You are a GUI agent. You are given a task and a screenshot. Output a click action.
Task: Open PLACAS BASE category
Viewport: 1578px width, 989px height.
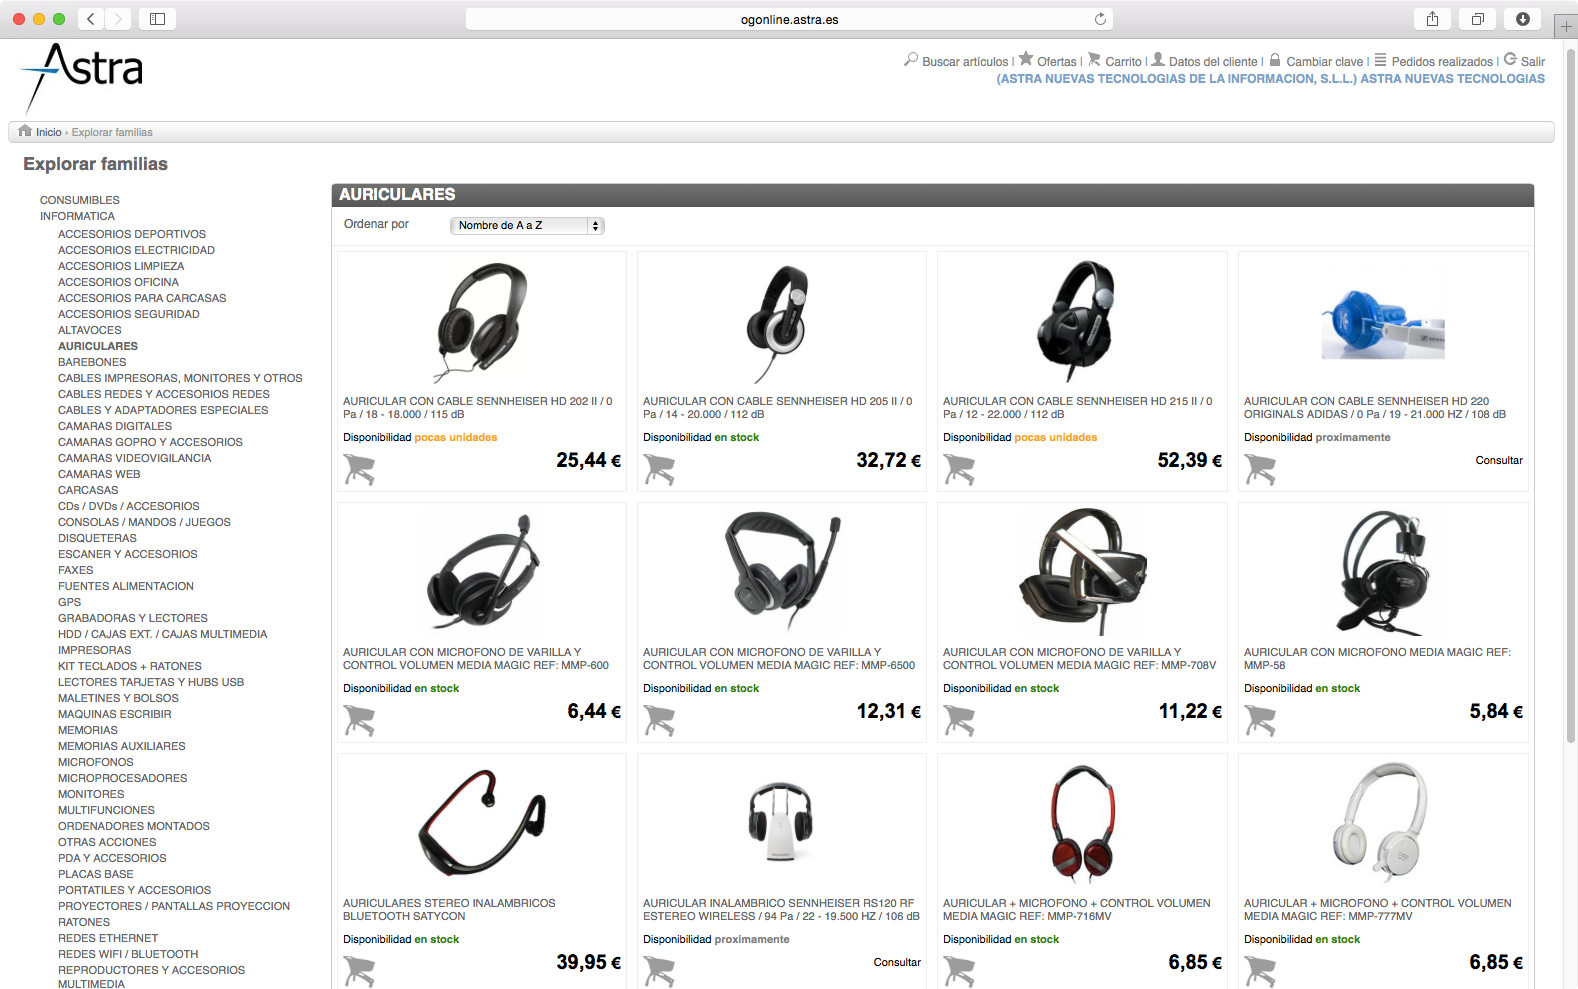(96, 874)
